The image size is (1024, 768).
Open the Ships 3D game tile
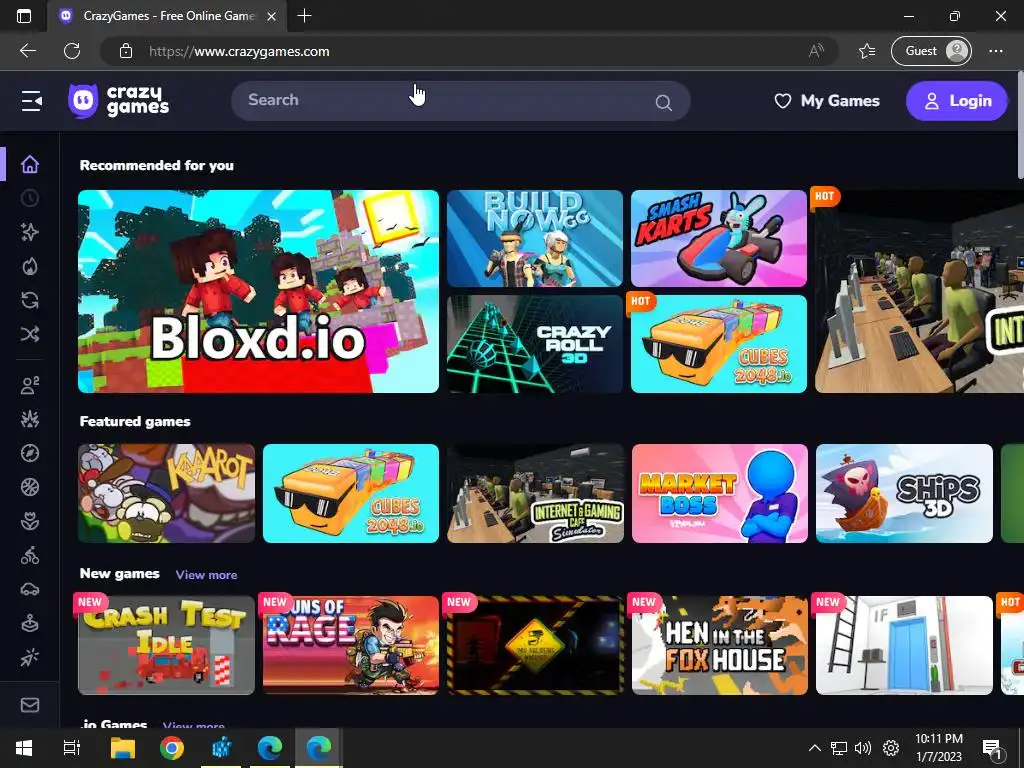[904, 494]
